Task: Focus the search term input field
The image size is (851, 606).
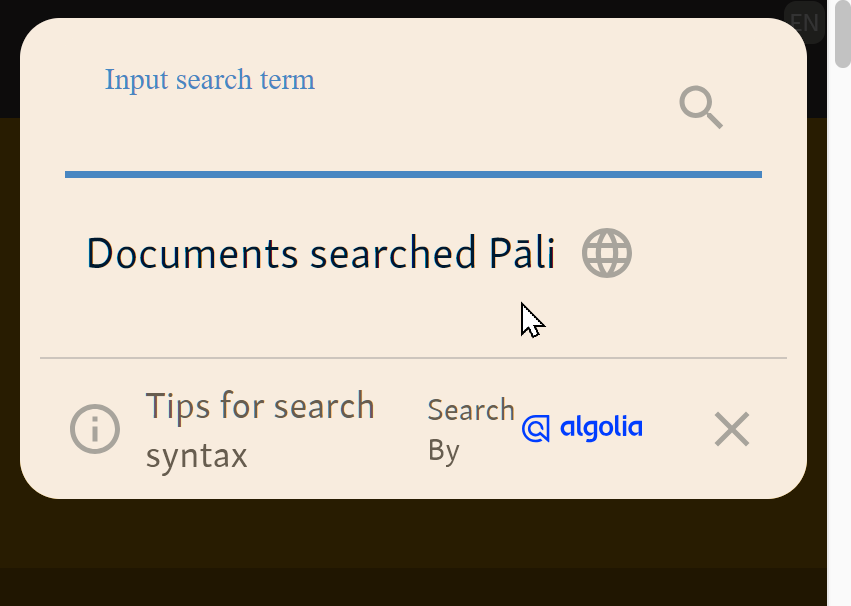Action: (x=360, y=135)
